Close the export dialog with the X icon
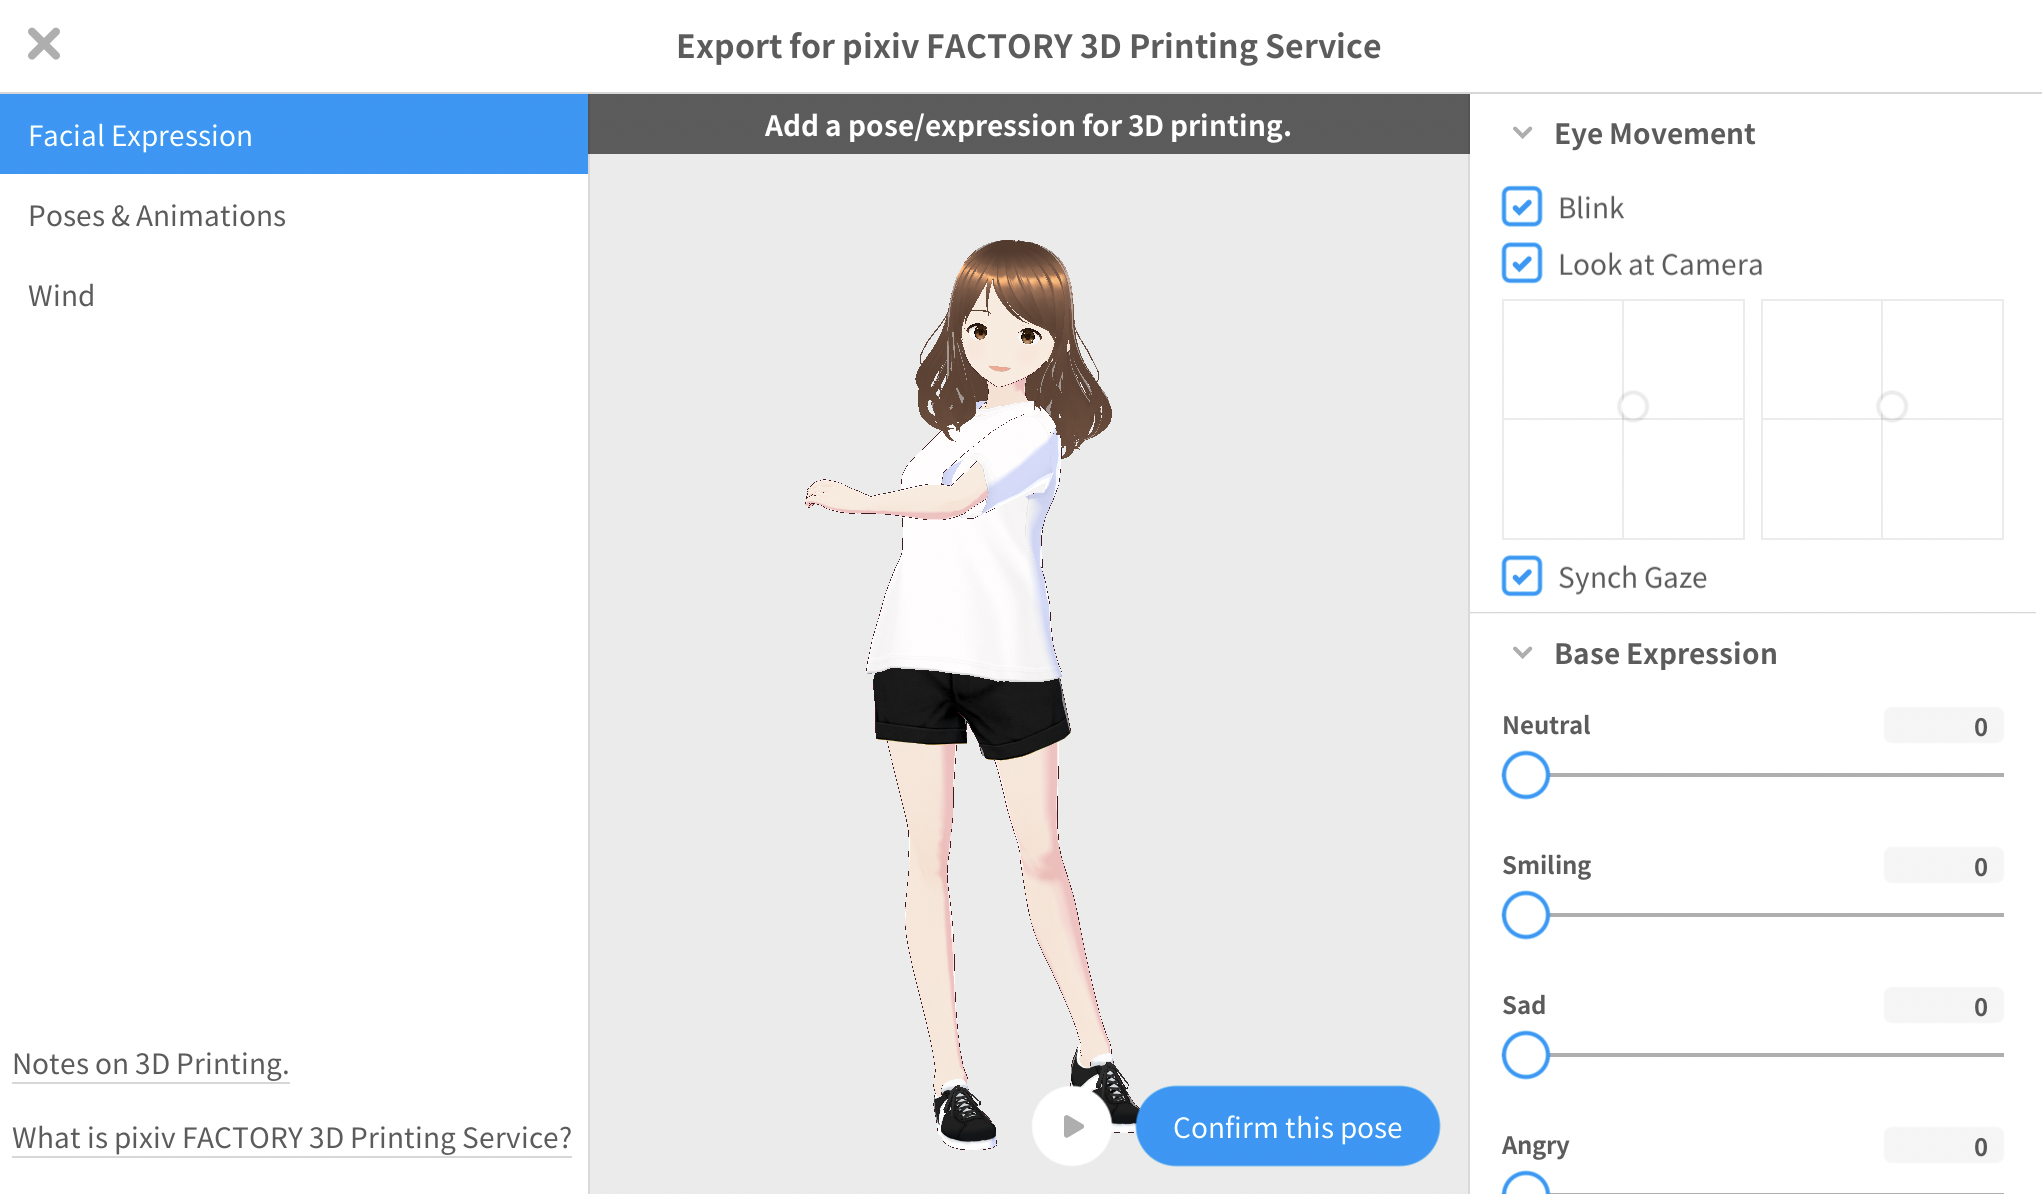This screenshot has height=1194, width=2042. click(44, 44)
